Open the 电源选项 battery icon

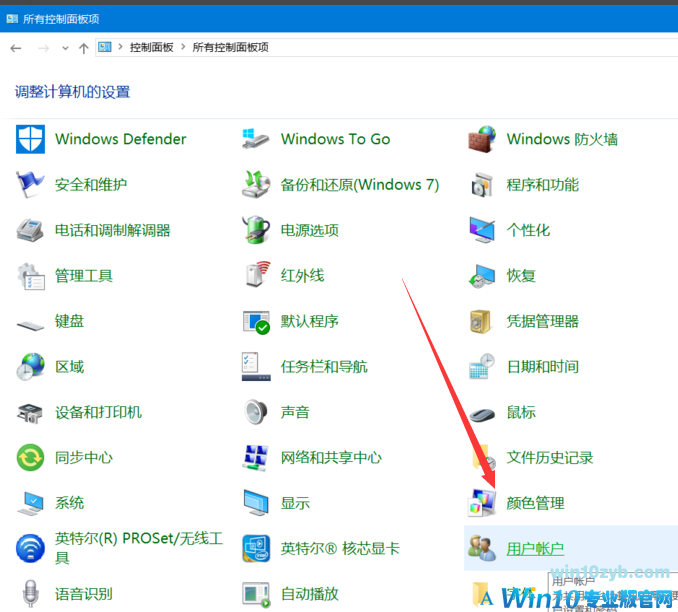pos(256,230)
